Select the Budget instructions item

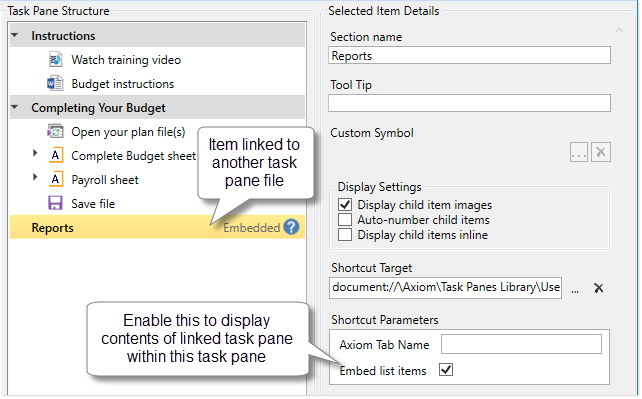tap(122, 84)
